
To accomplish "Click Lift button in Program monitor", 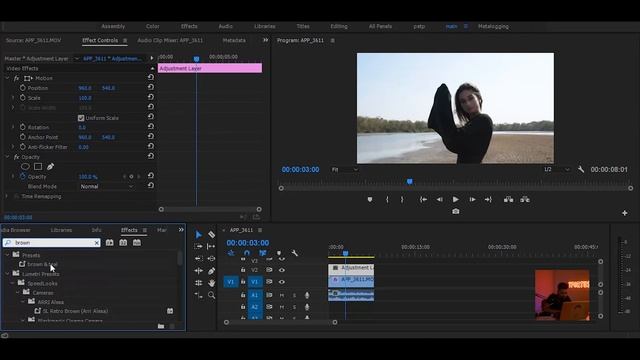I will tap(509, 200).
